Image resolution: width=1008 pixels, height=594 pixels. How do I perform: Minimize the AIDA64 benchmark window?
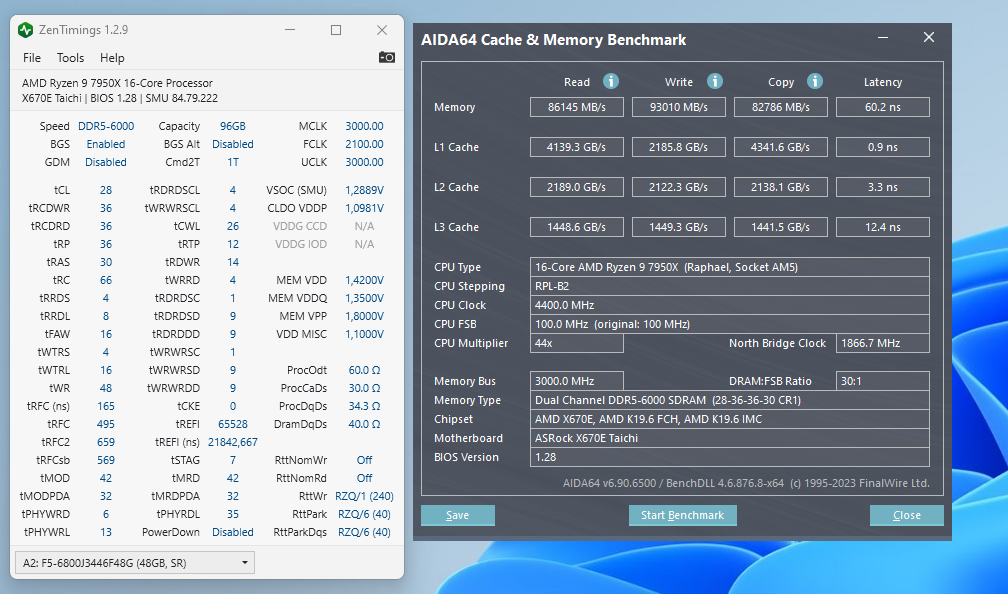883,37
